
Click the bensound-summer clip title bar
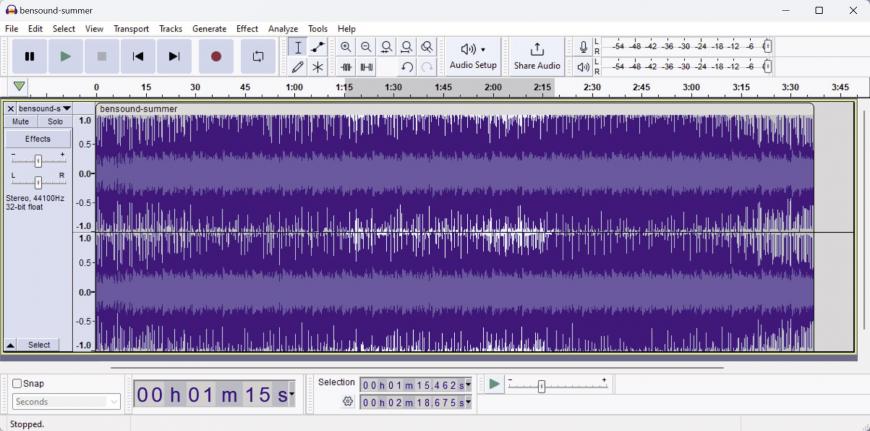[454, 109]
